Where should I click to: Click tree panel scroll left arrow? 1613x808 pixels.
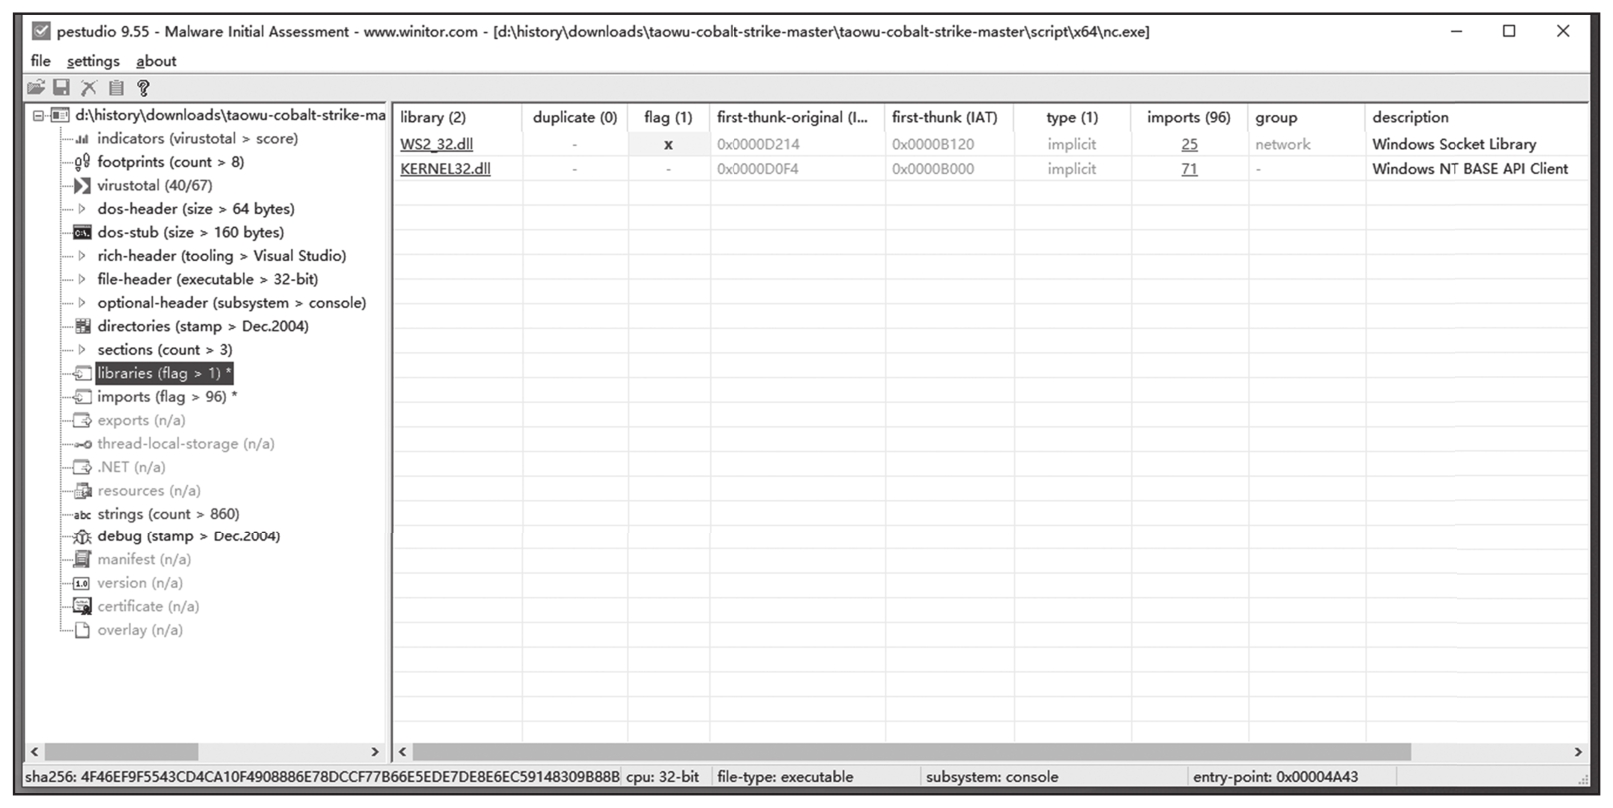tap(35, 752)
